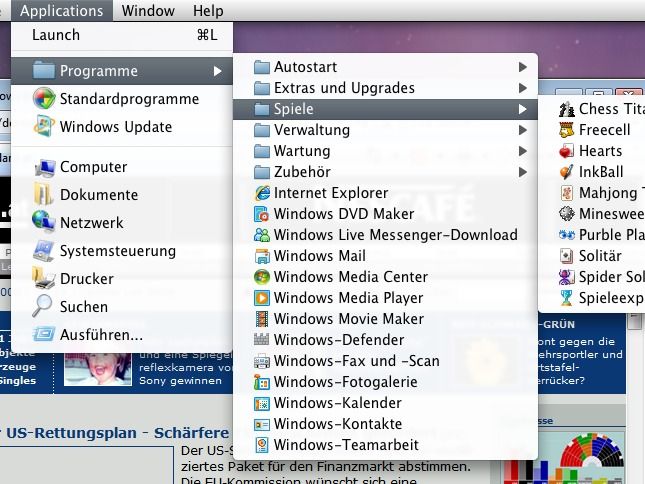Launch Windows Media Player icon
This screenshot has width=645, height=484.
click(x=262, y=298)
